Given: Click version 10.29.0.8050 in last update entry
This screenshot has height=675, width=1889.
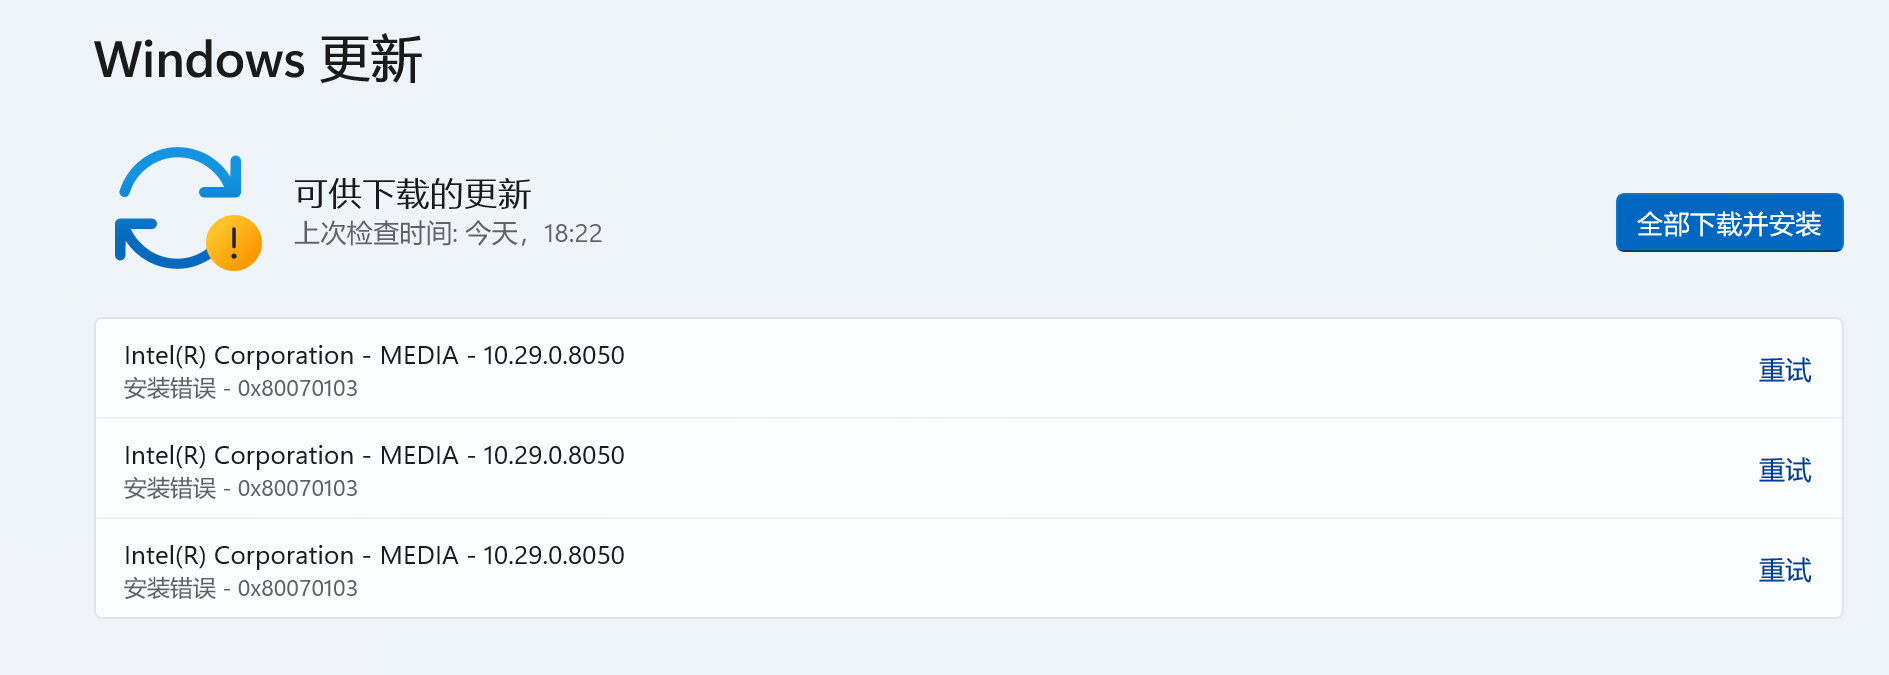Looking at the screenshot, I should (x=554, y=556).
